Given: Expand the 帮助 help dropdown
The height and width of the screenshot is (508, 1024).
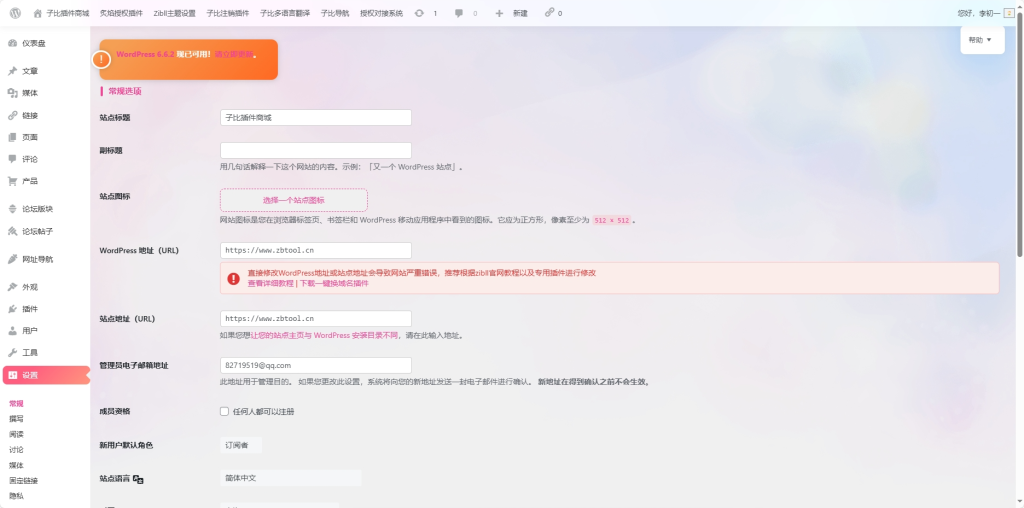Looking at the screenshot, I should [x=981, y=40].
